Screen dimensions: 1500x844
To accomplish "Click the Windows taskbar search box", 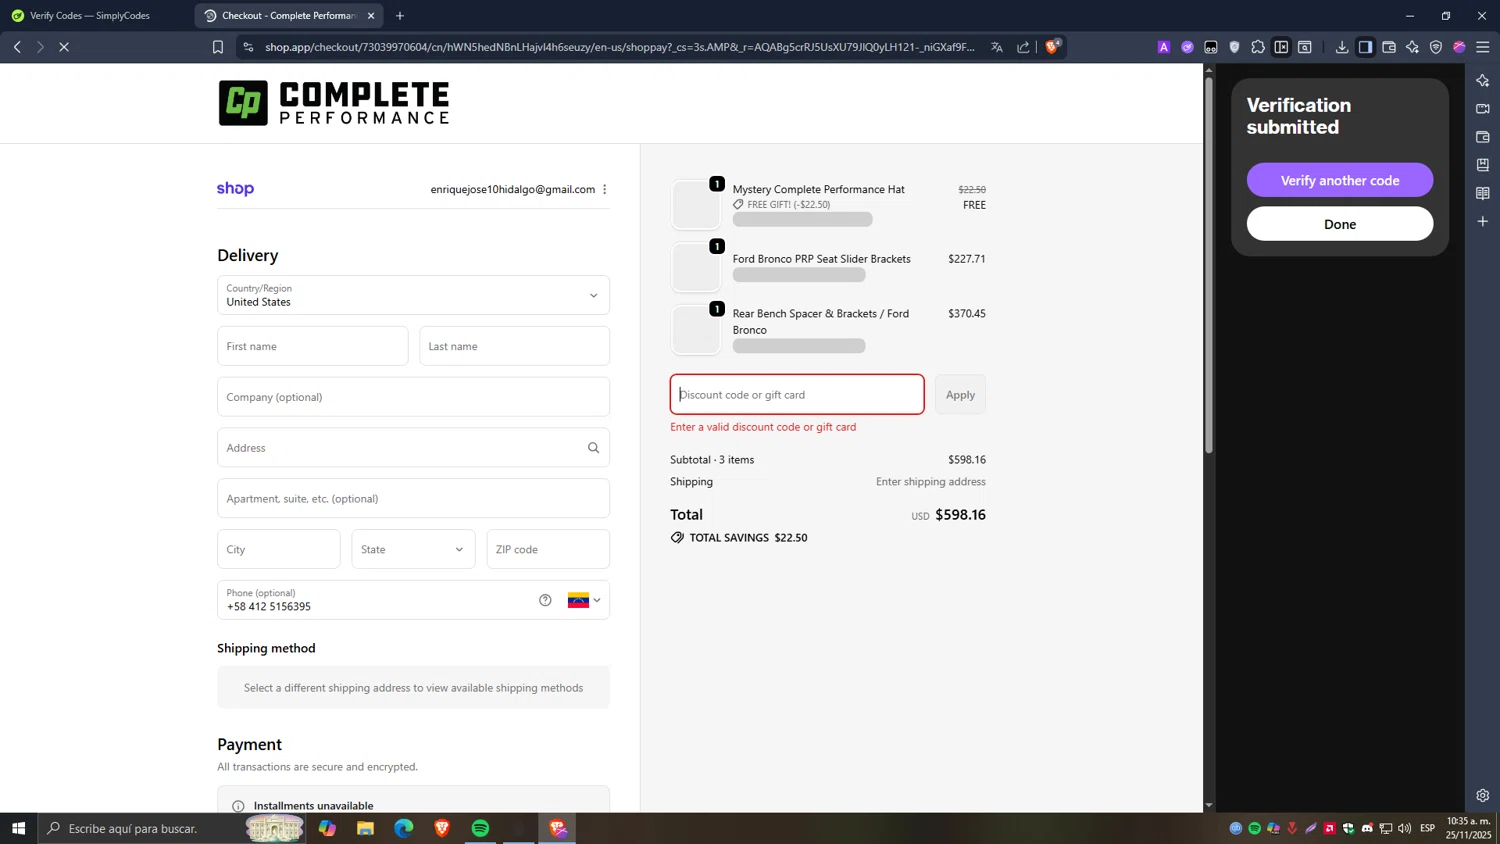I will tap(170, 828).
